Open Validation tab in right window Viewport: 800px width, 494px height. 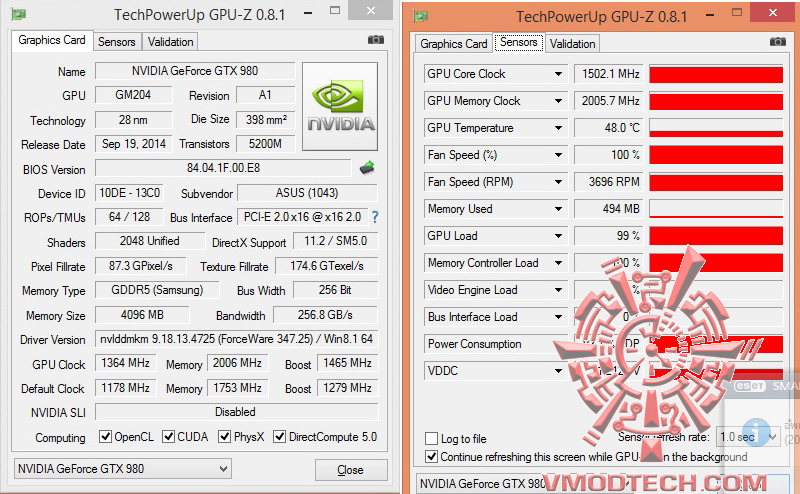pyautogui.click(x=572, y=44)
